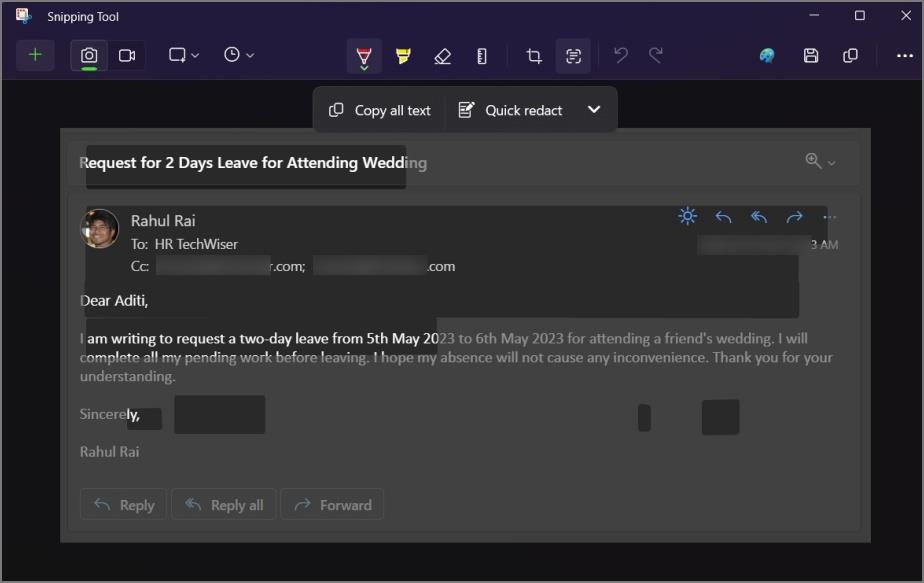This screenshot has height=583, width=924.
Task: Open the See more three-dot menu
Action: pyautogui.click(x=905, y=55)
